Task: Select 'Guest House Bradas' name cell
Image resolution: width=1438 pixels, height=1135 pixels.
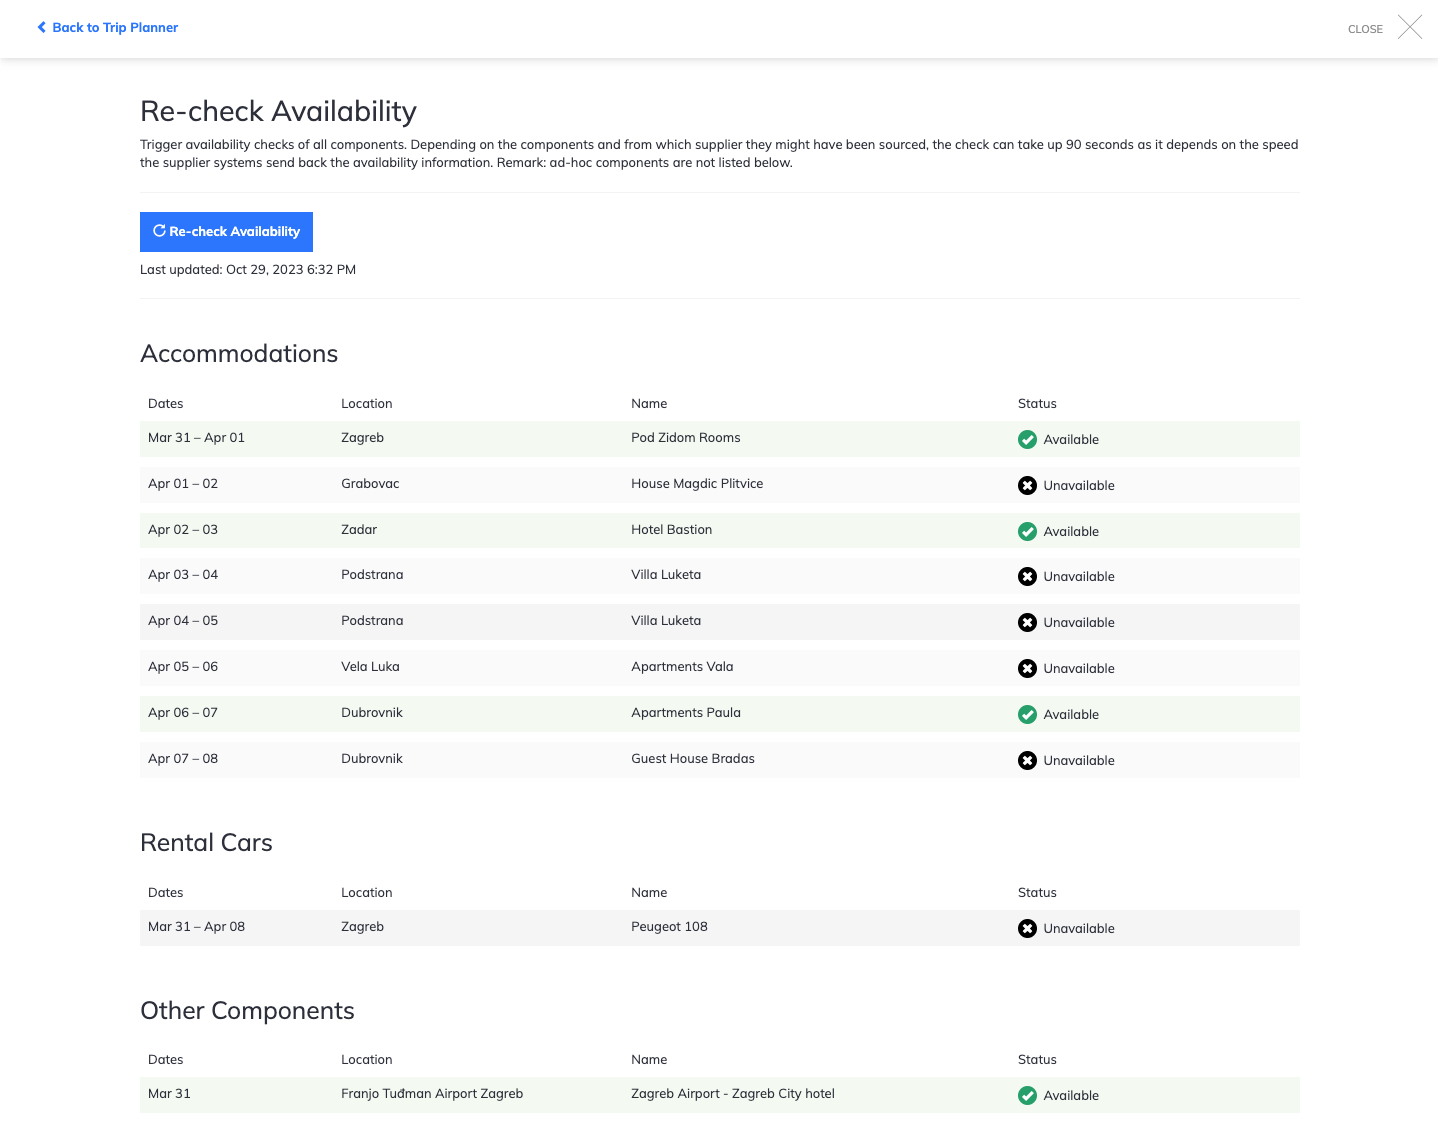Action: coord(693,759)
